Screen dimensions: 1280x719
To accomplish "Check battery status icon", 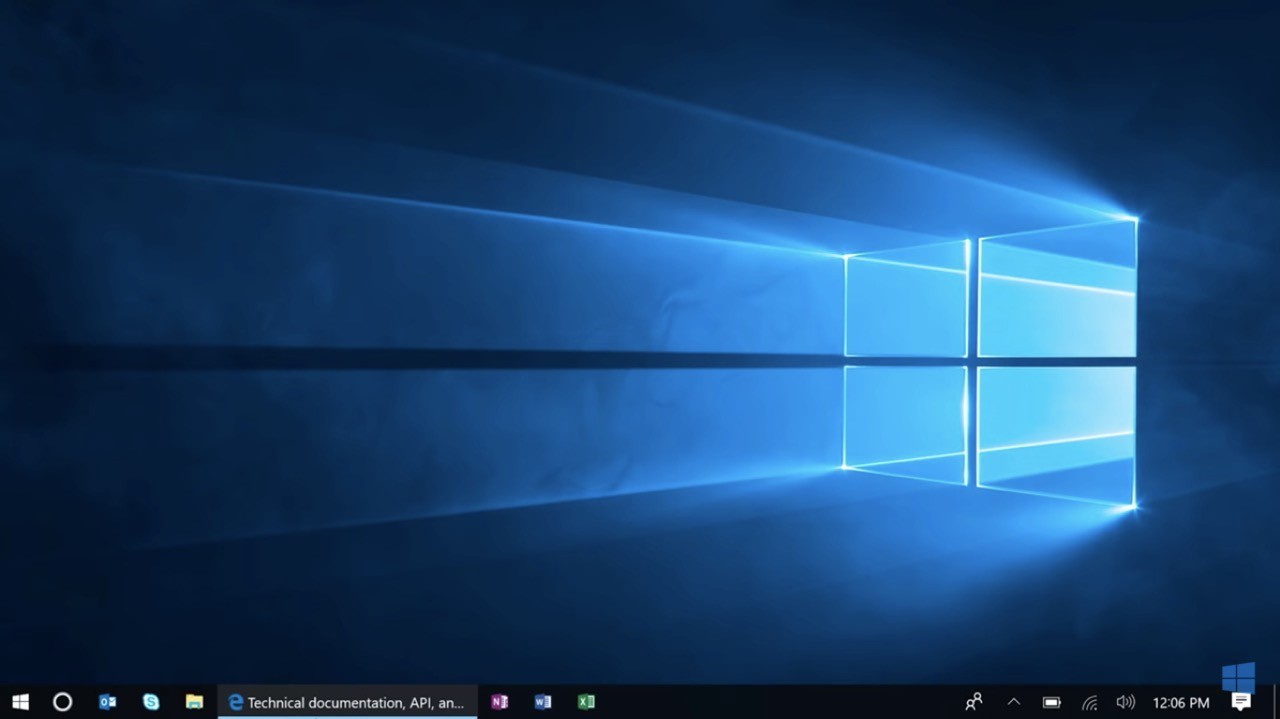I will click(1051, 702).
